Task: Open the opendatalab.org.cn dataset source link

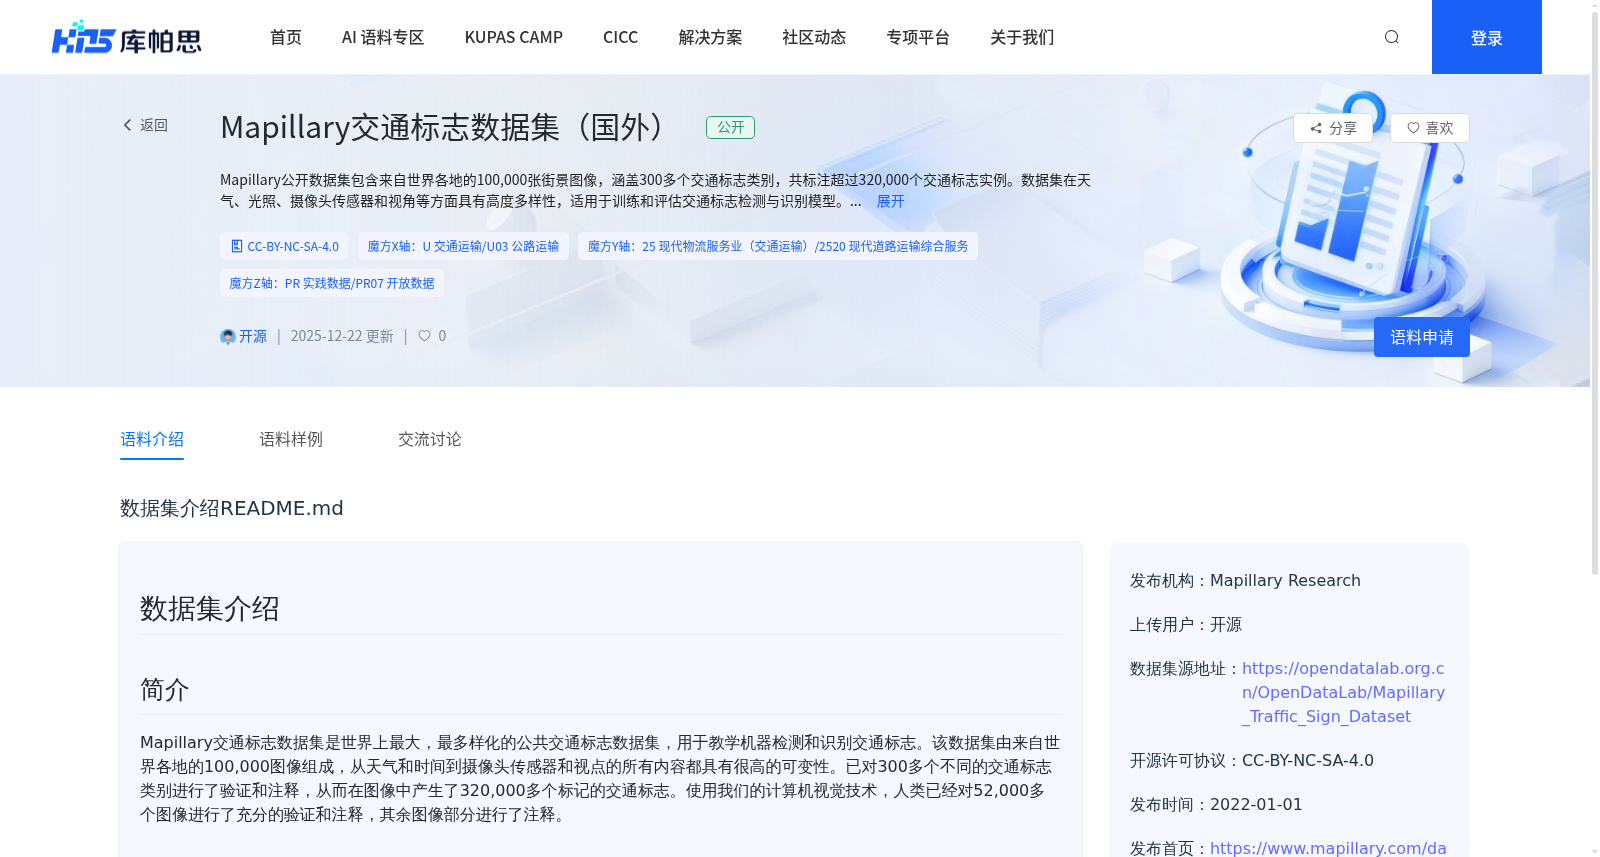Action: 1343,692
